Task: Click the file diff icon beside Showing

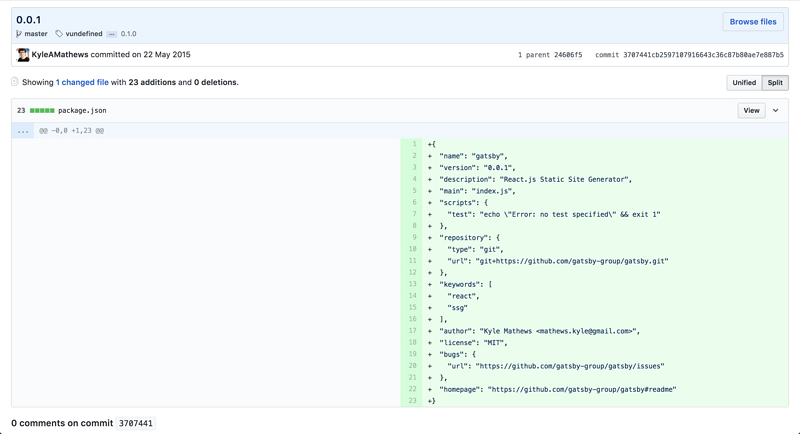Action: click(x=15, y=82)
